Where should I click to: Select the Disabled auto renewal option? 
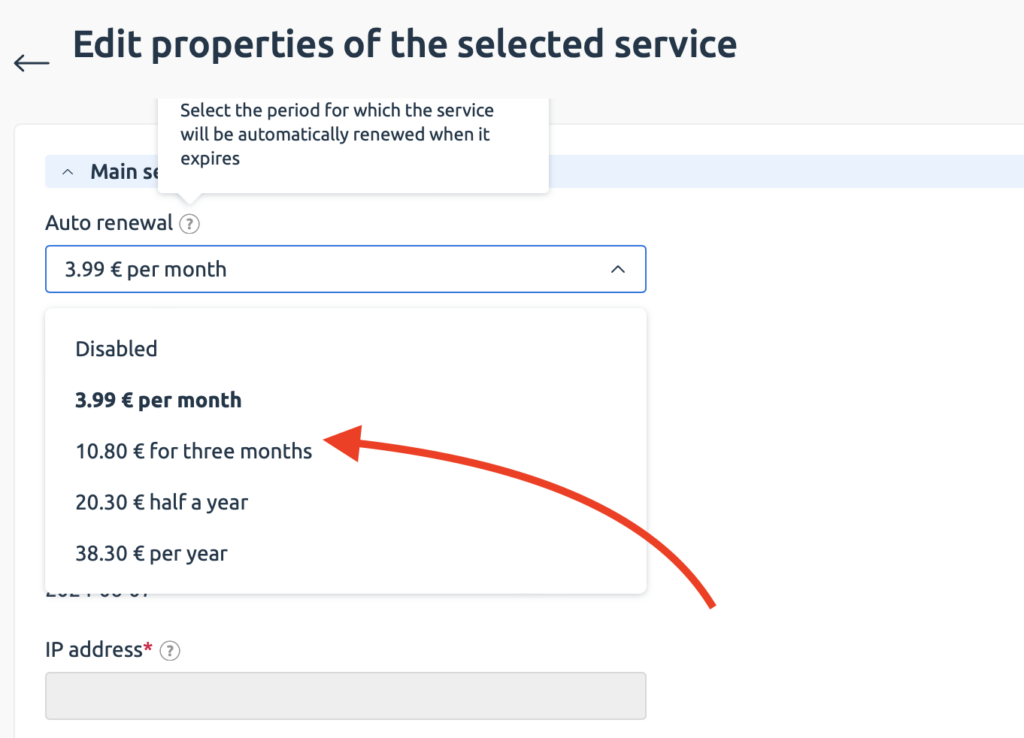point(116,349)
